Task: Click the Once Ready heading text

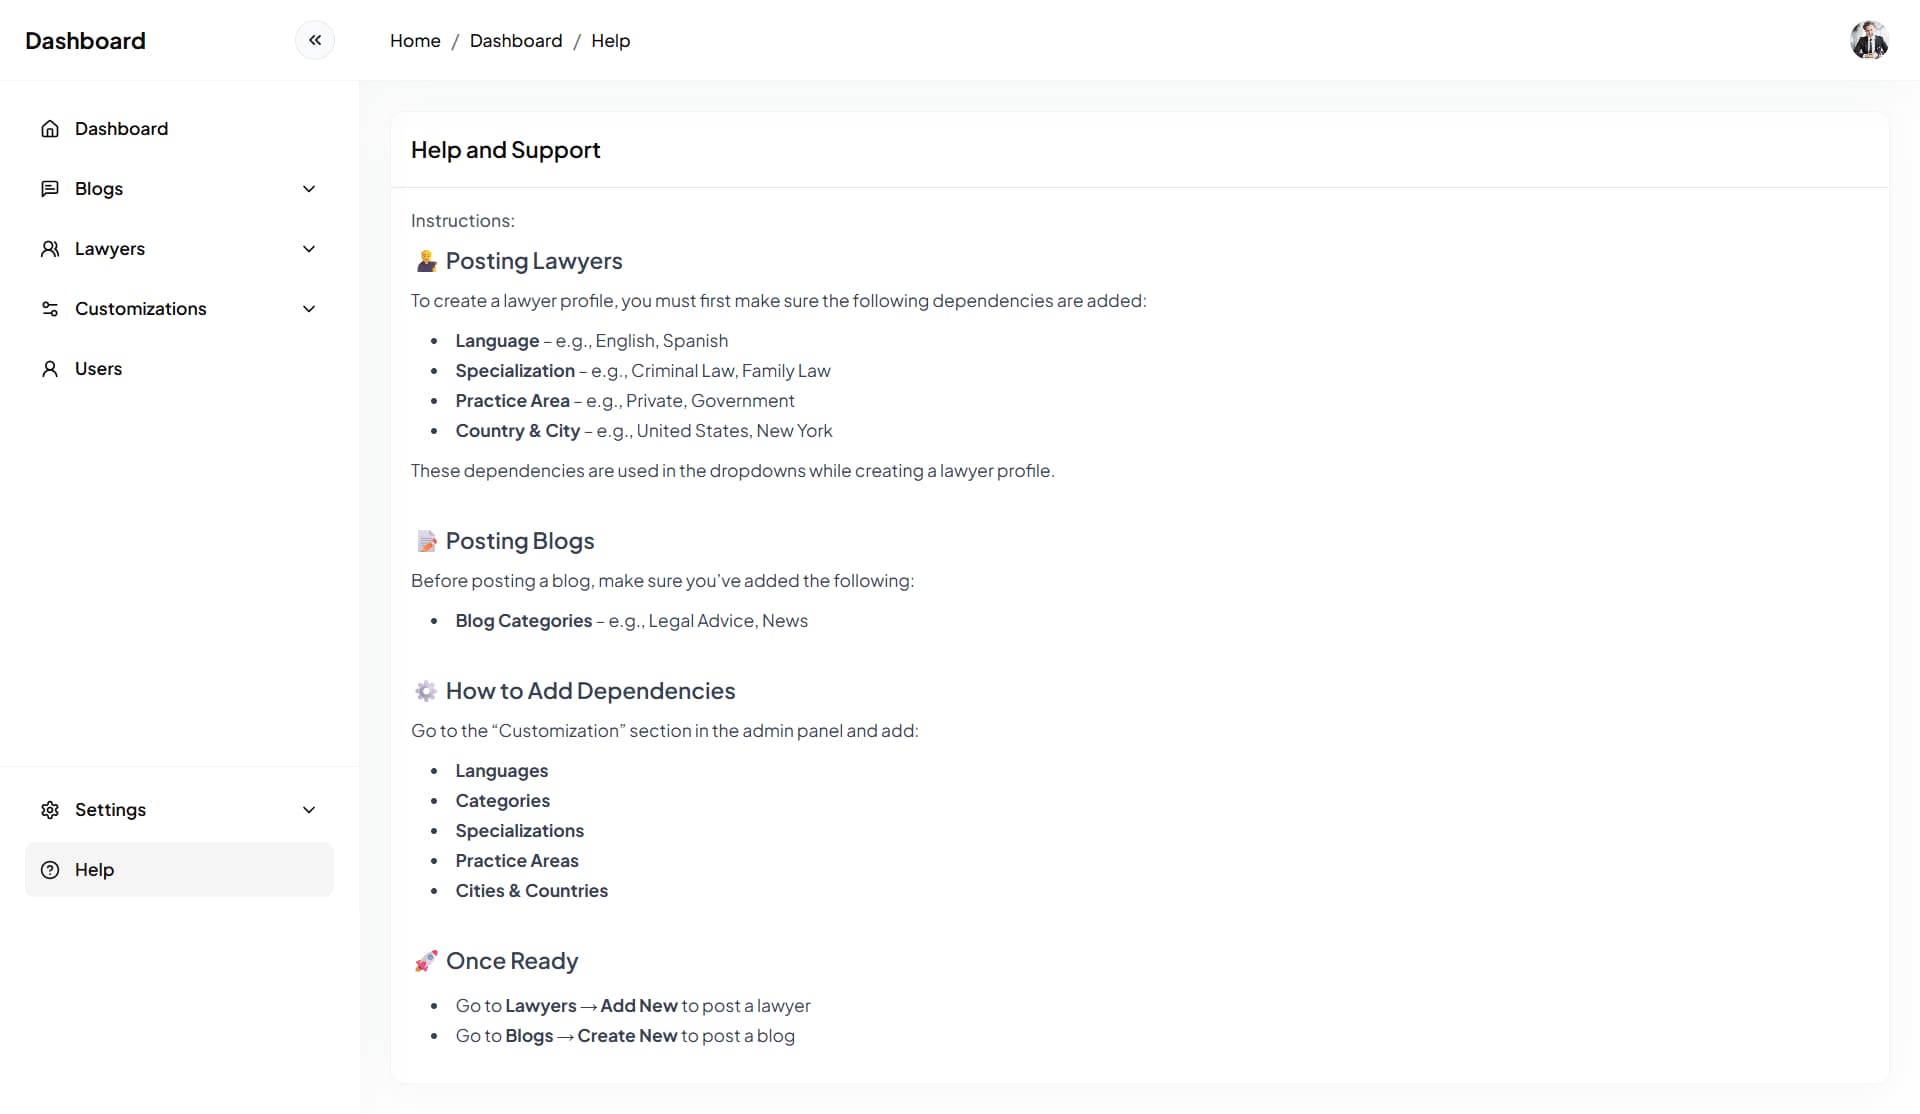Action: click(512, 961)
